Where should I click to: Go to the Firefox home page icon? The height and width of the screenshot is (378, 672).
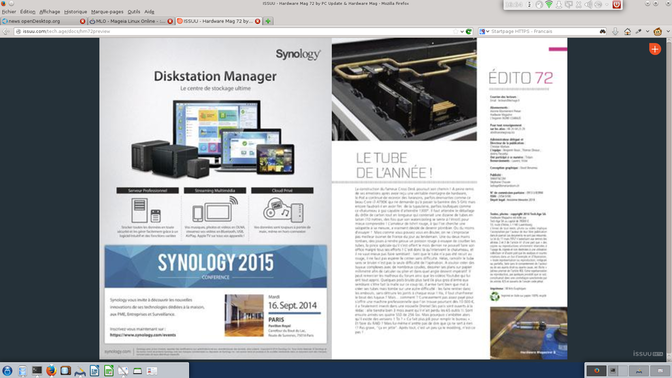(x=627, y=31)
